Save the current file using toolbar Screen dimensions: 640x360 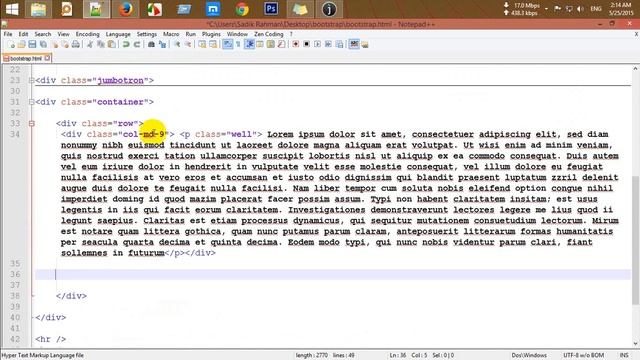click(x=32, y=44)
